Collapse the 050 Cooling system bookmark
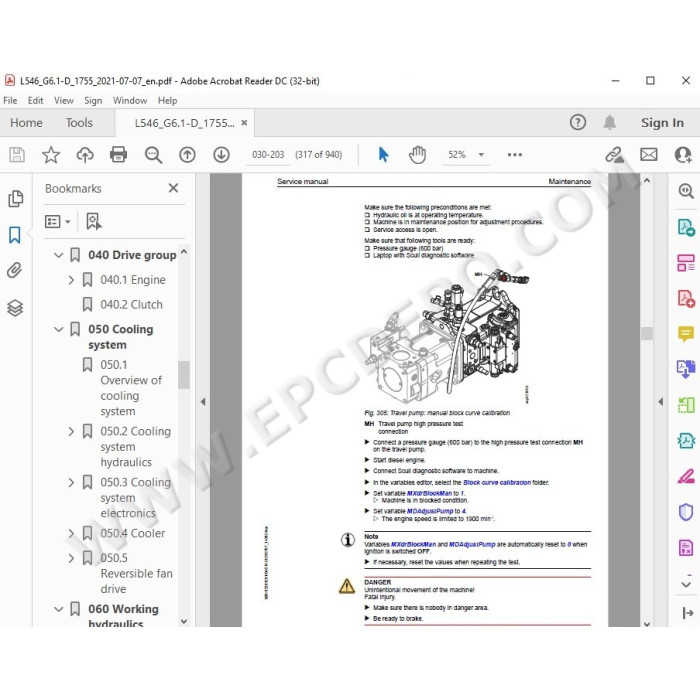This screenshot has height=700, width=700. click(x=58, y=329)
